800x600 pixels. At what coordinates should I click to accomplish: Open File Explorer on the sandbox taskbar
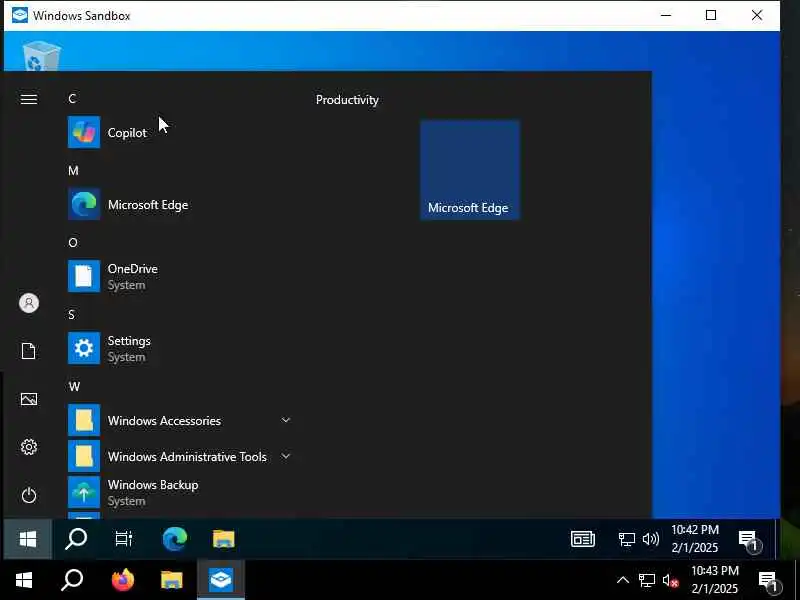coord(223,539)
